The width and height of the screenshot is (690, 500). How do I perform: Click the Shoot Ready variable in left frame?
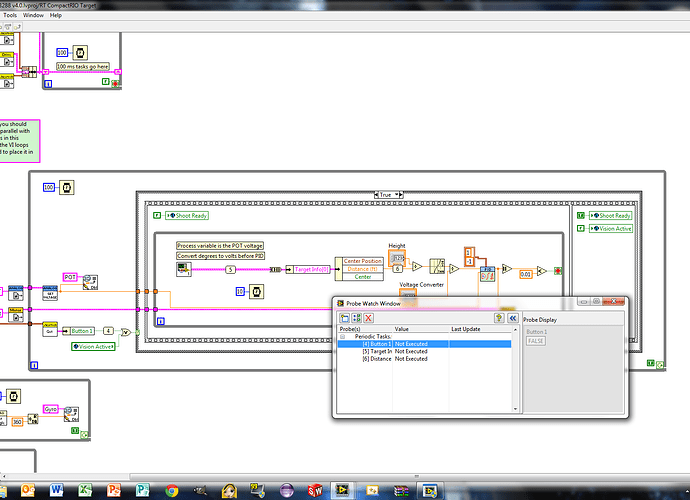[187, 216]
